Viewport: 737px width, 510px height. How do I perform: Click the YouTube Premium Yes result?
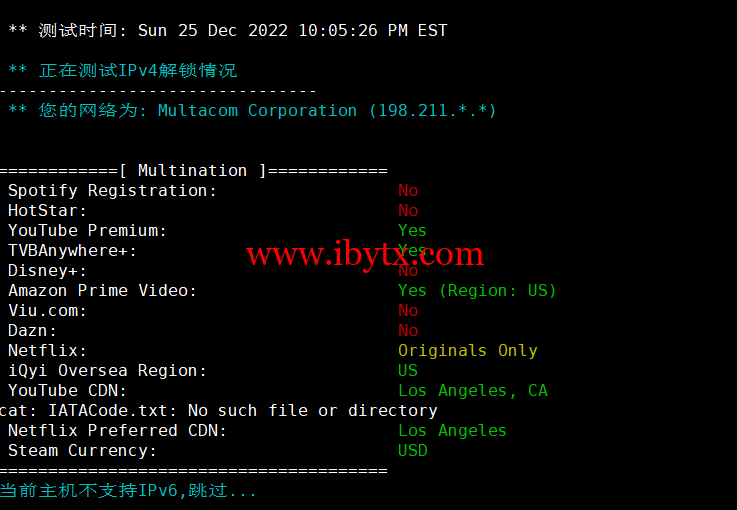pos(412,231)
